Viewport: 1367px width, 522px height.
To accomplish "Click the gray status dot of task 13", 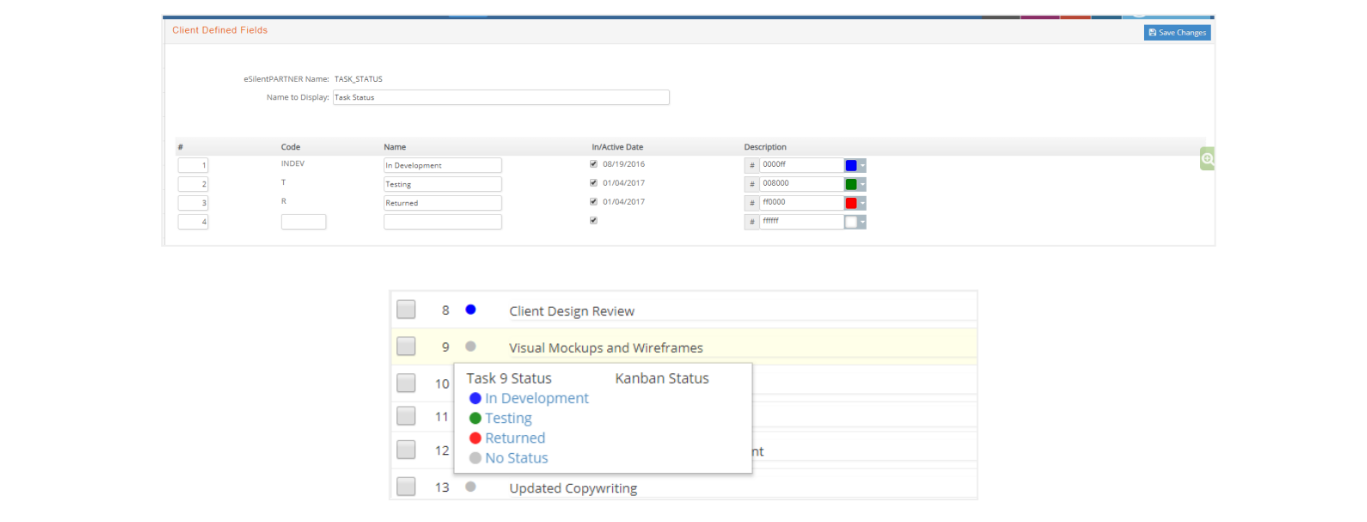I will click(470, 487).
